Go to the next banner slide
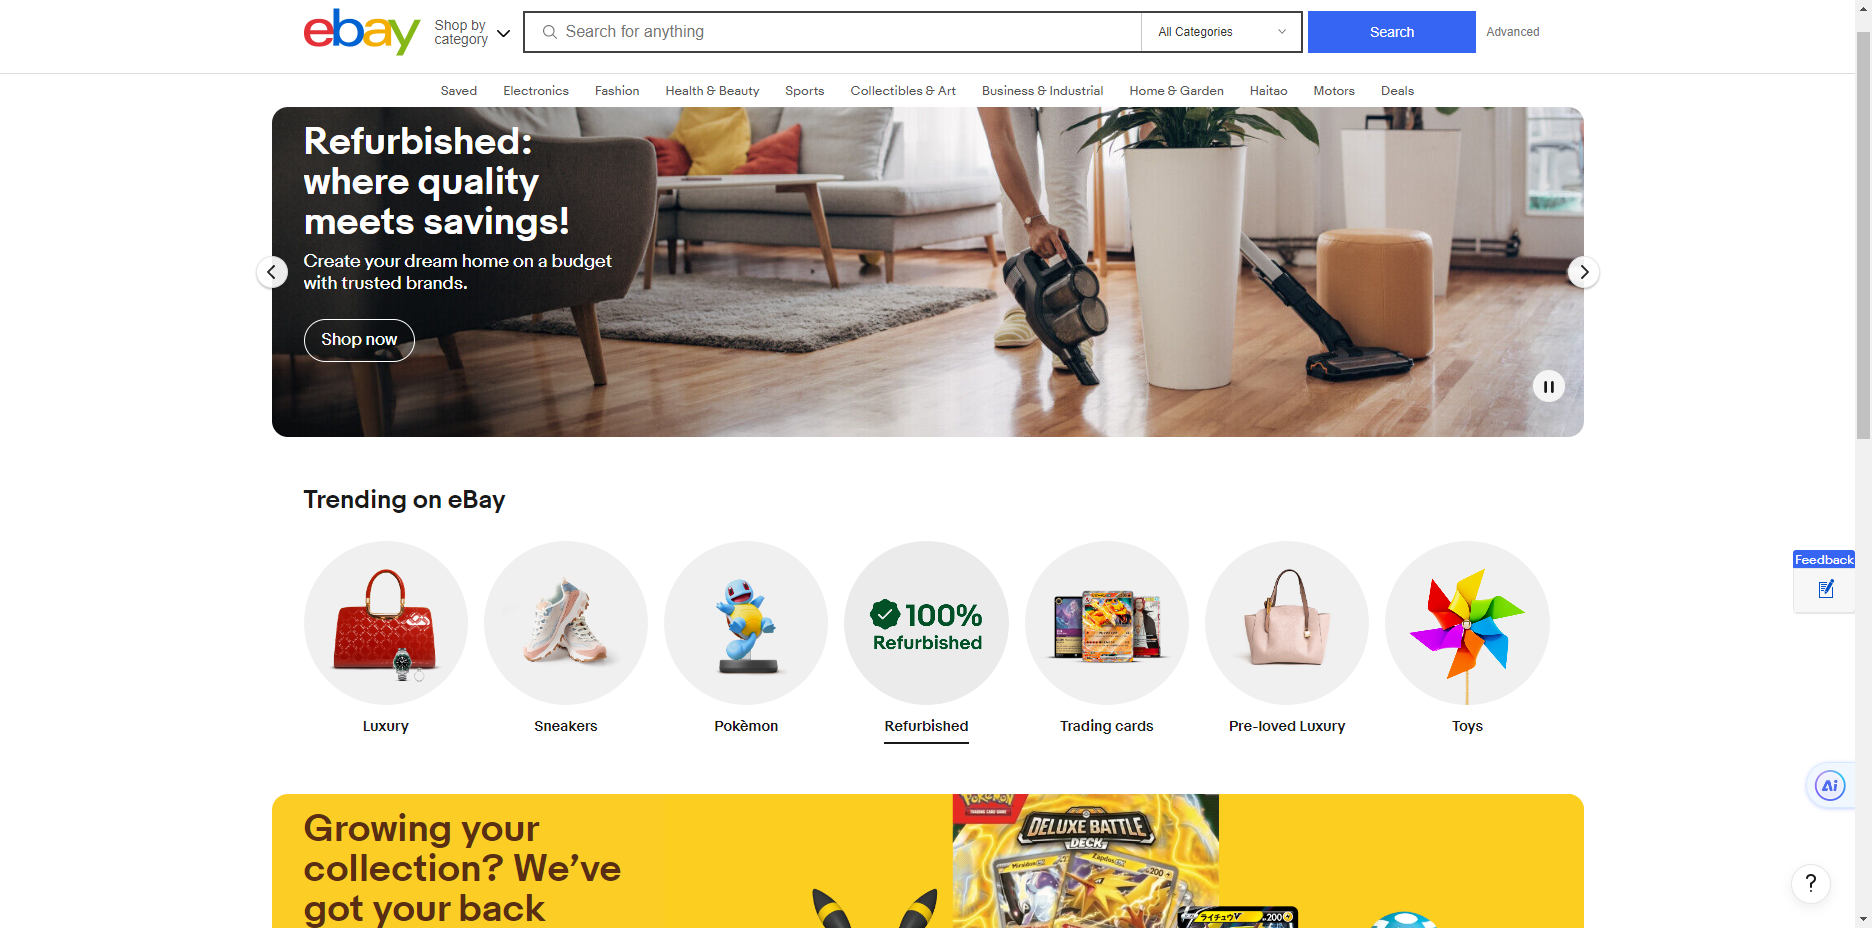Screen dimensions: 1872x928 1583,272
